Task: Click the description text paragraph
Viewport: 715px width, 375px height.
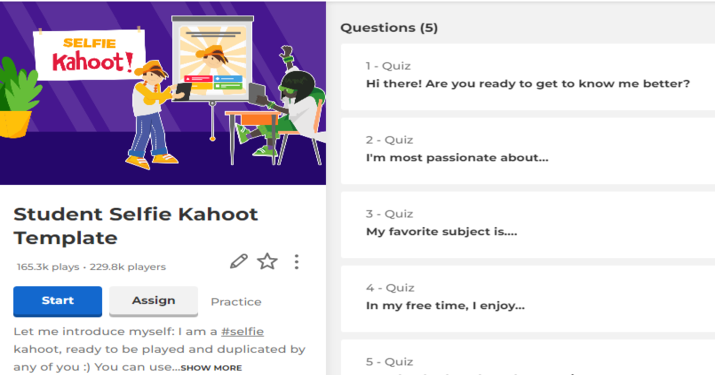Action: [x=160, y=349]
